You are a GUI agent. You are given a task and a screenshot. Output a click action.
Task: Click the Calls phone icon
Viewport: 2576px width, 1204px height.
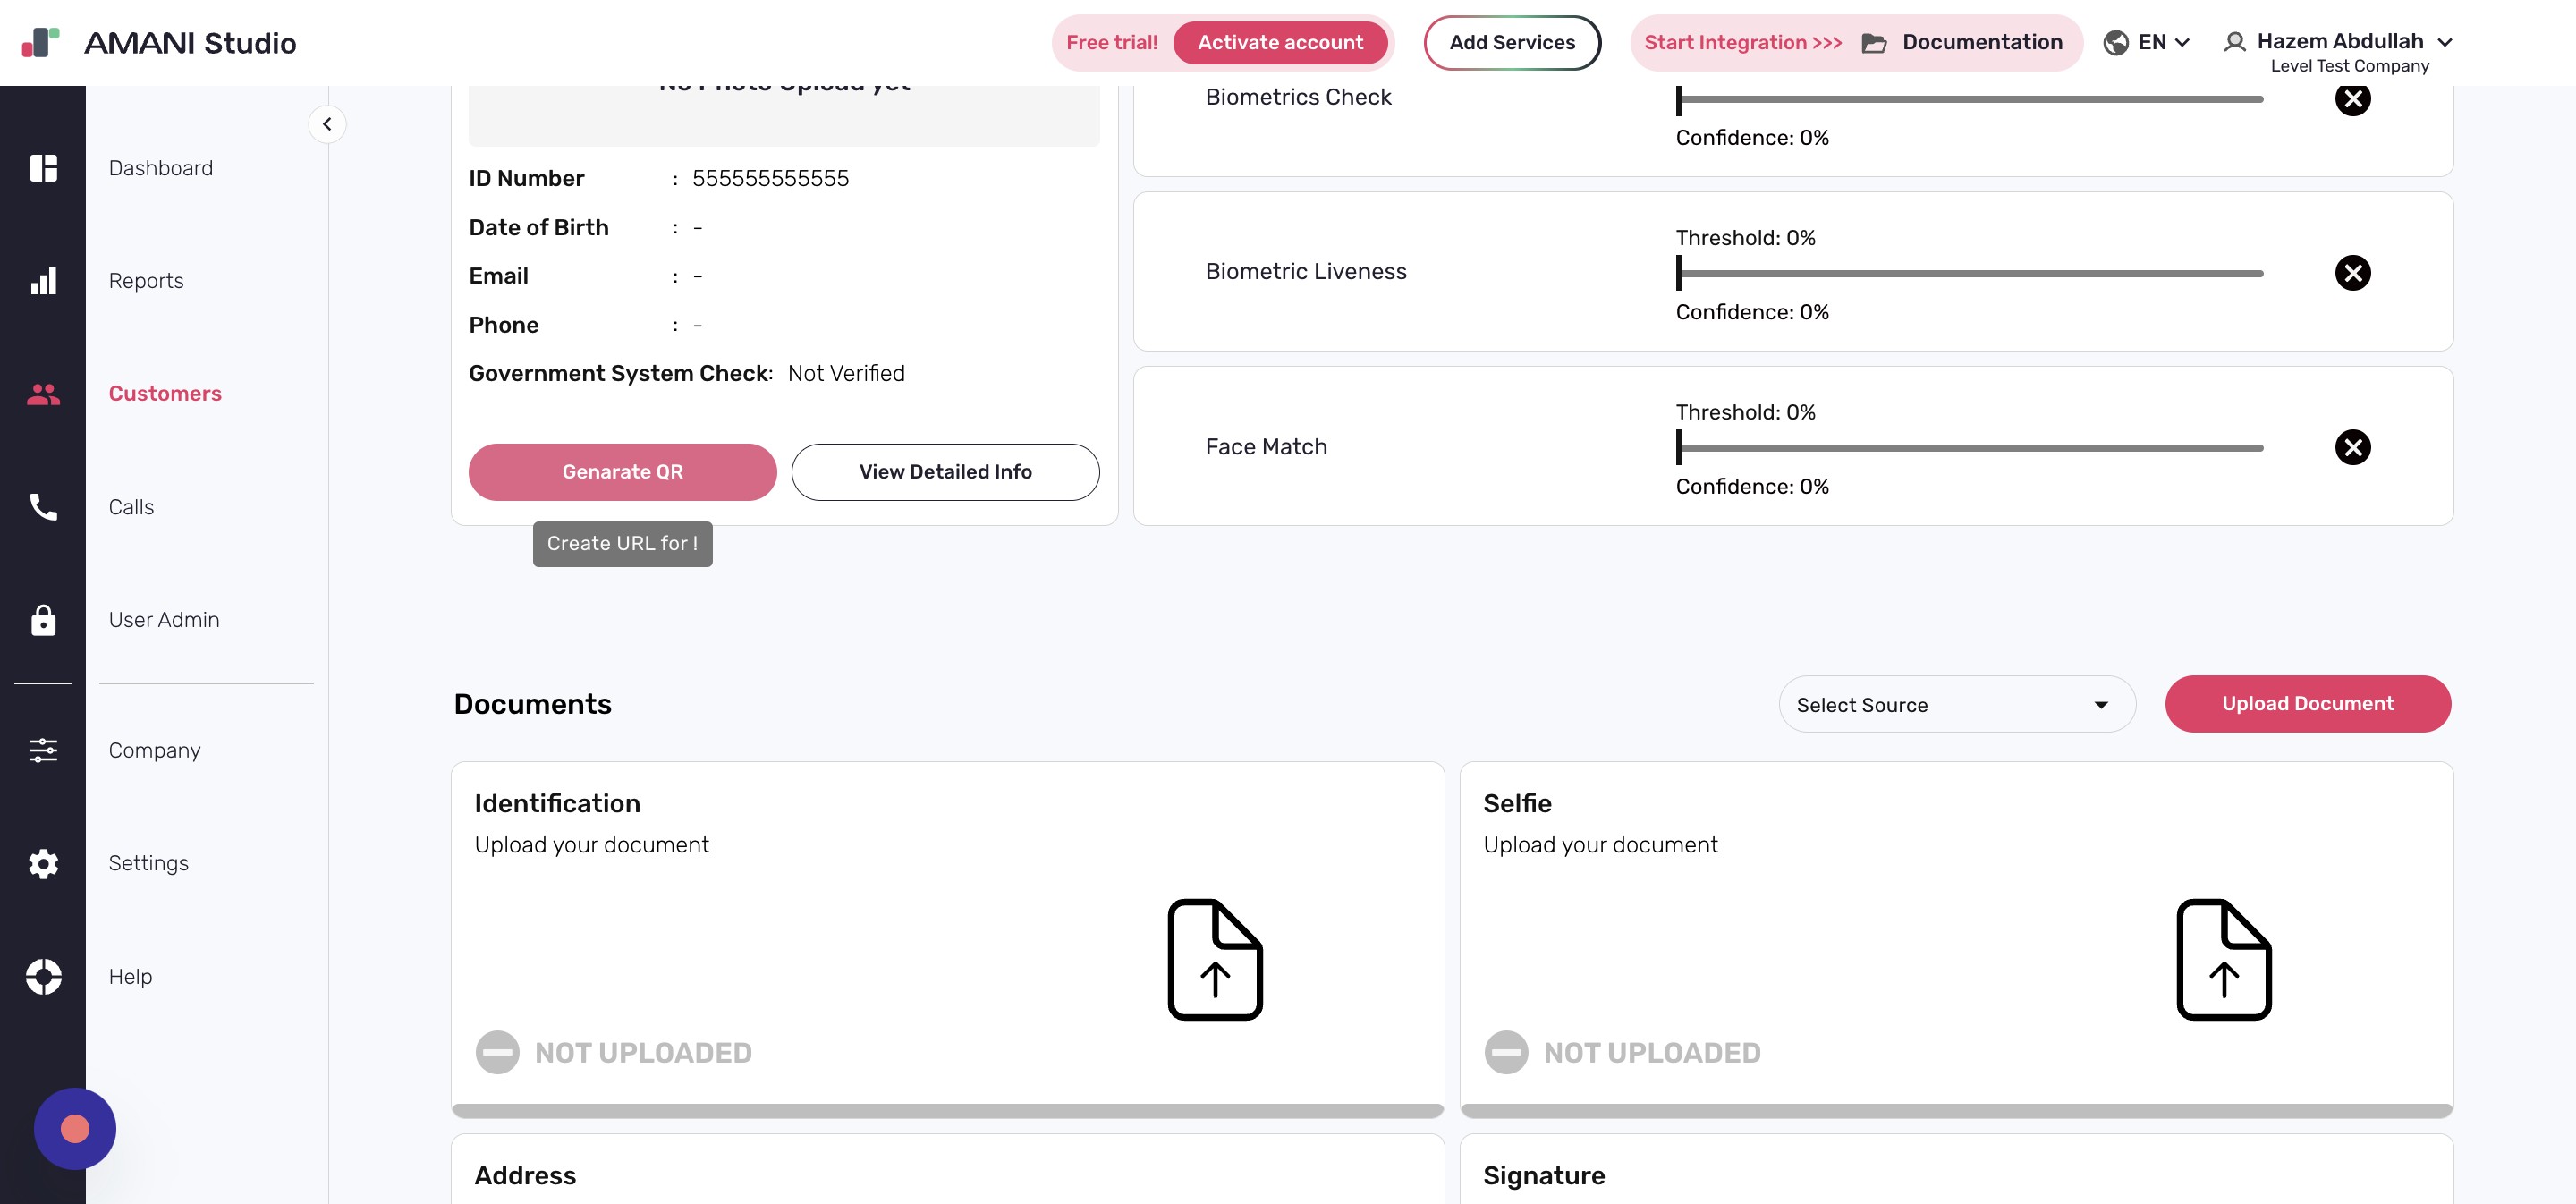[43, 507]
